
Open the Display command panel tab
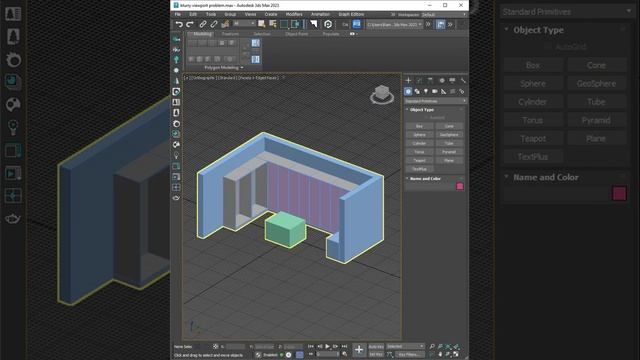tap(452, 80)
